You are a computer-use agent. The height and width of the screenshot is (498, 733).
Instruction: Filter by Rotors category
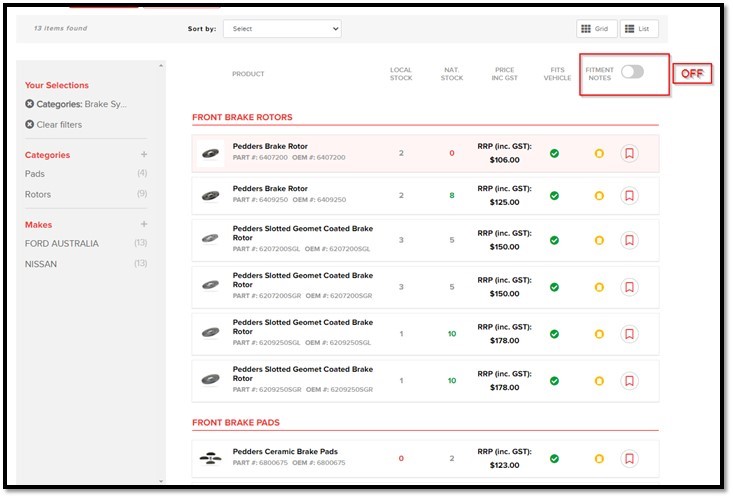point(38,194)
